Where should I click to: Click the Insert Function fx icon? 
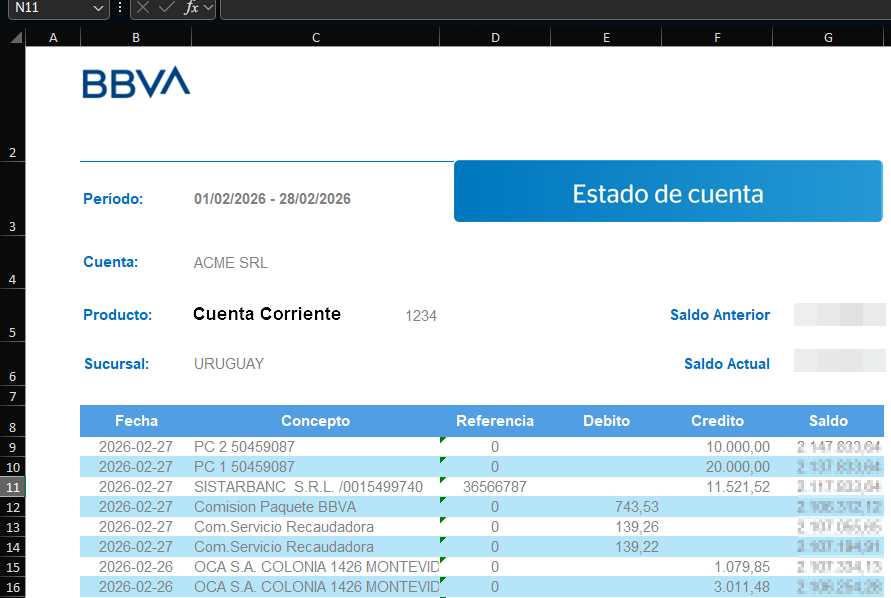(x=191, y=7)
